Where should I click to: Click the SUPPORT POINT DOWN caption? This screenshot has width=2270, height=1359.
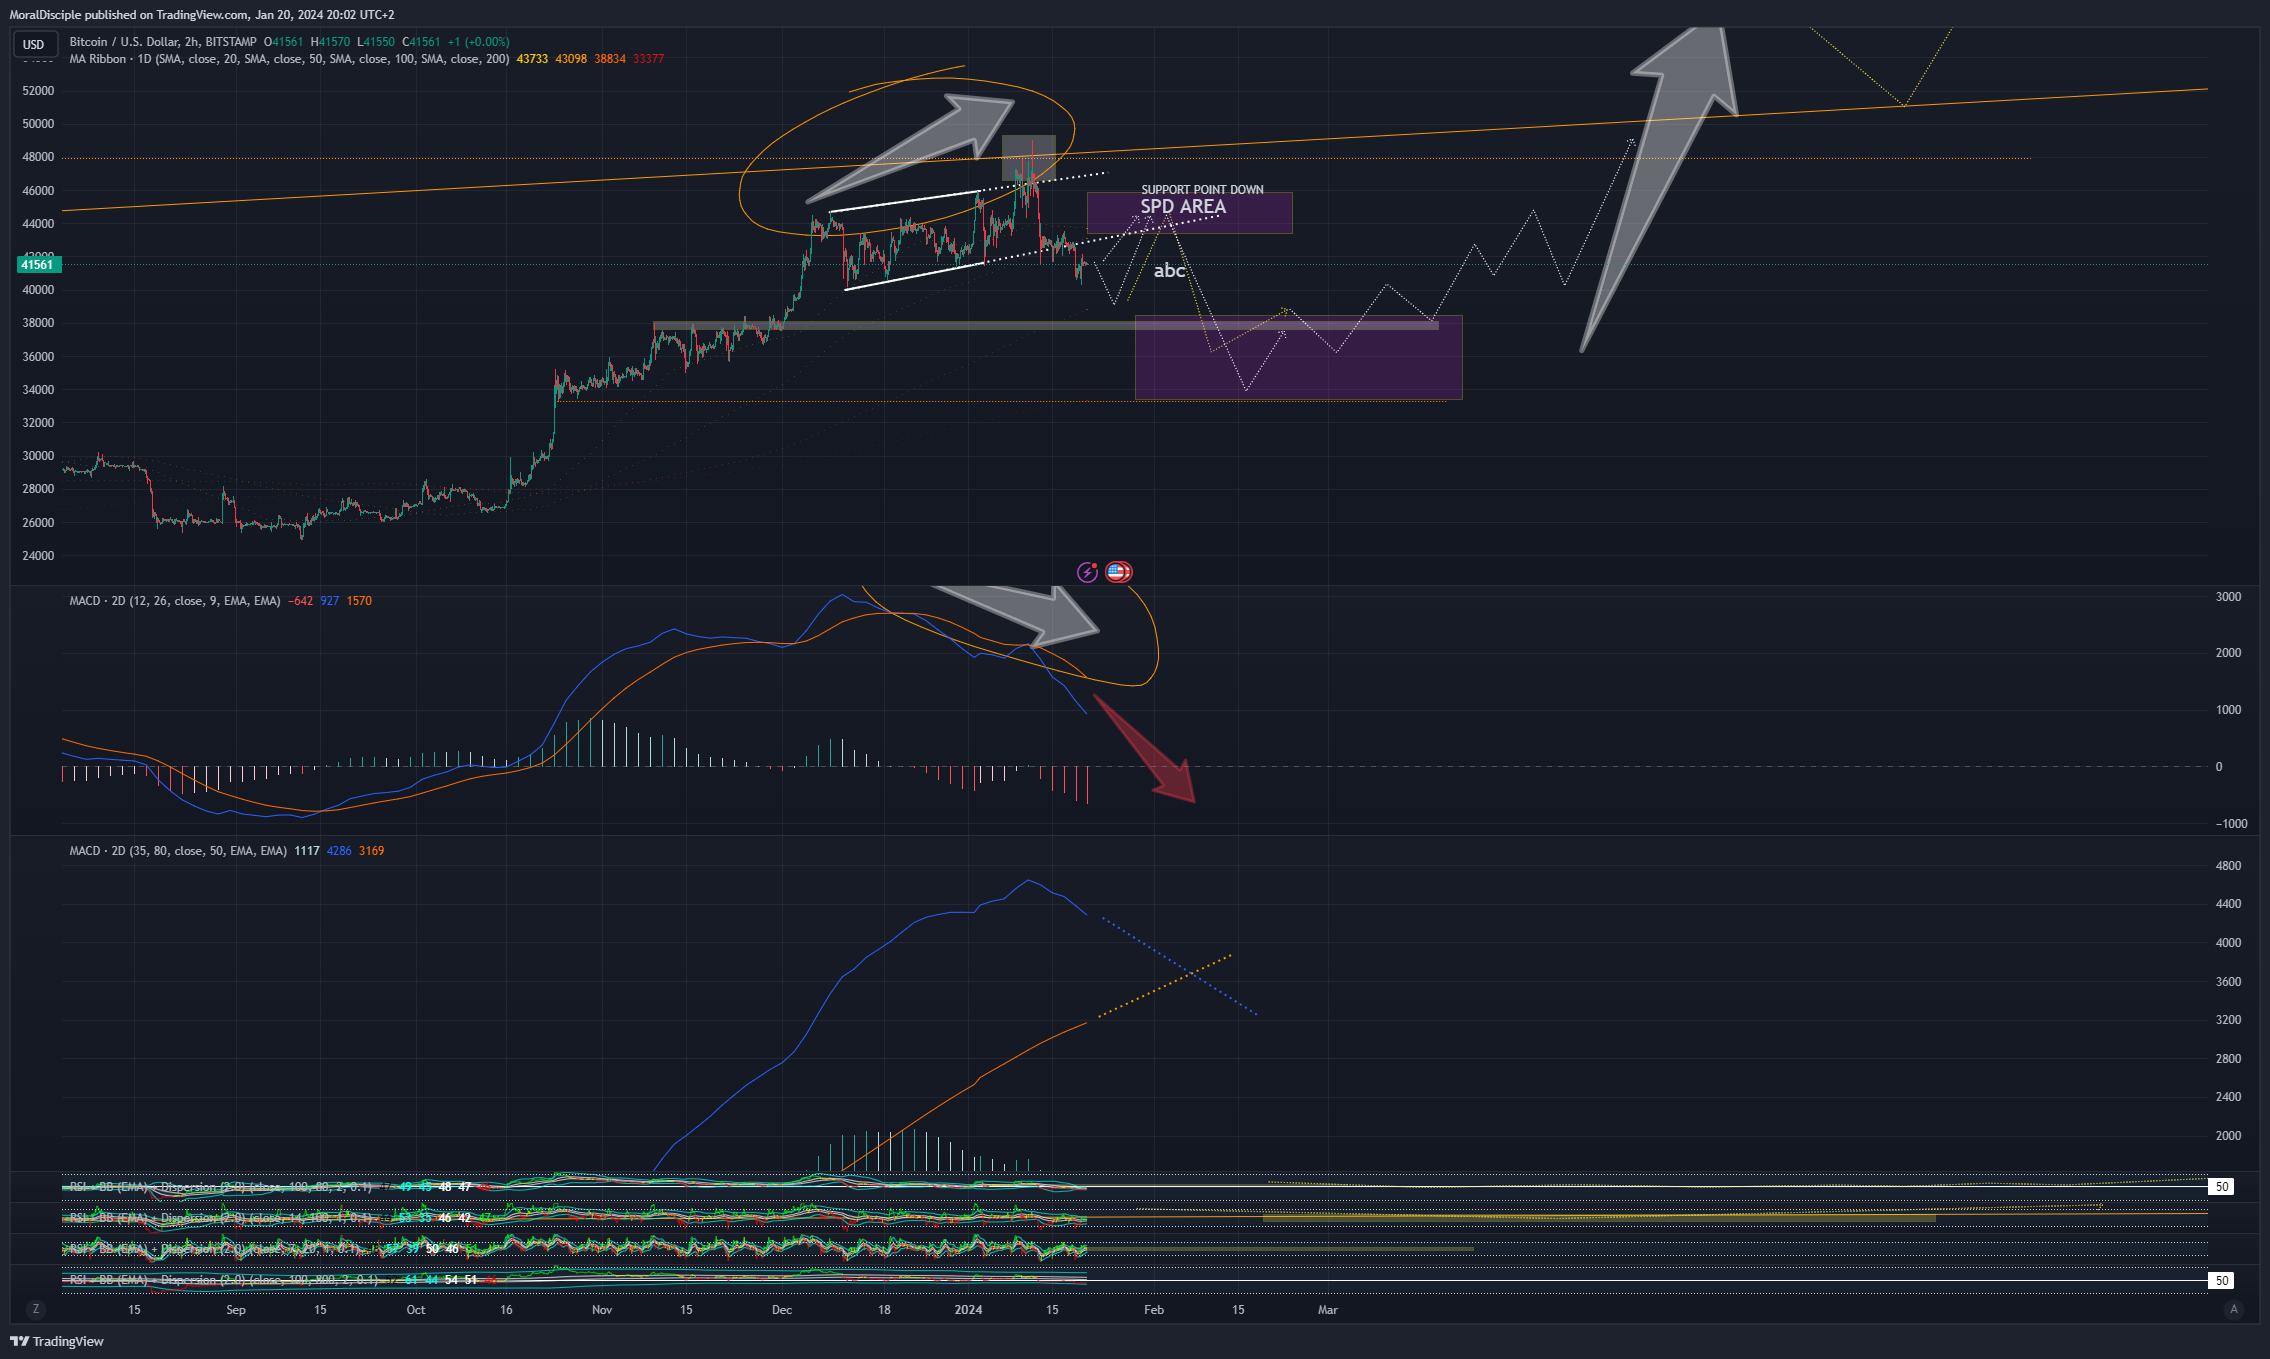(1202, 189)
